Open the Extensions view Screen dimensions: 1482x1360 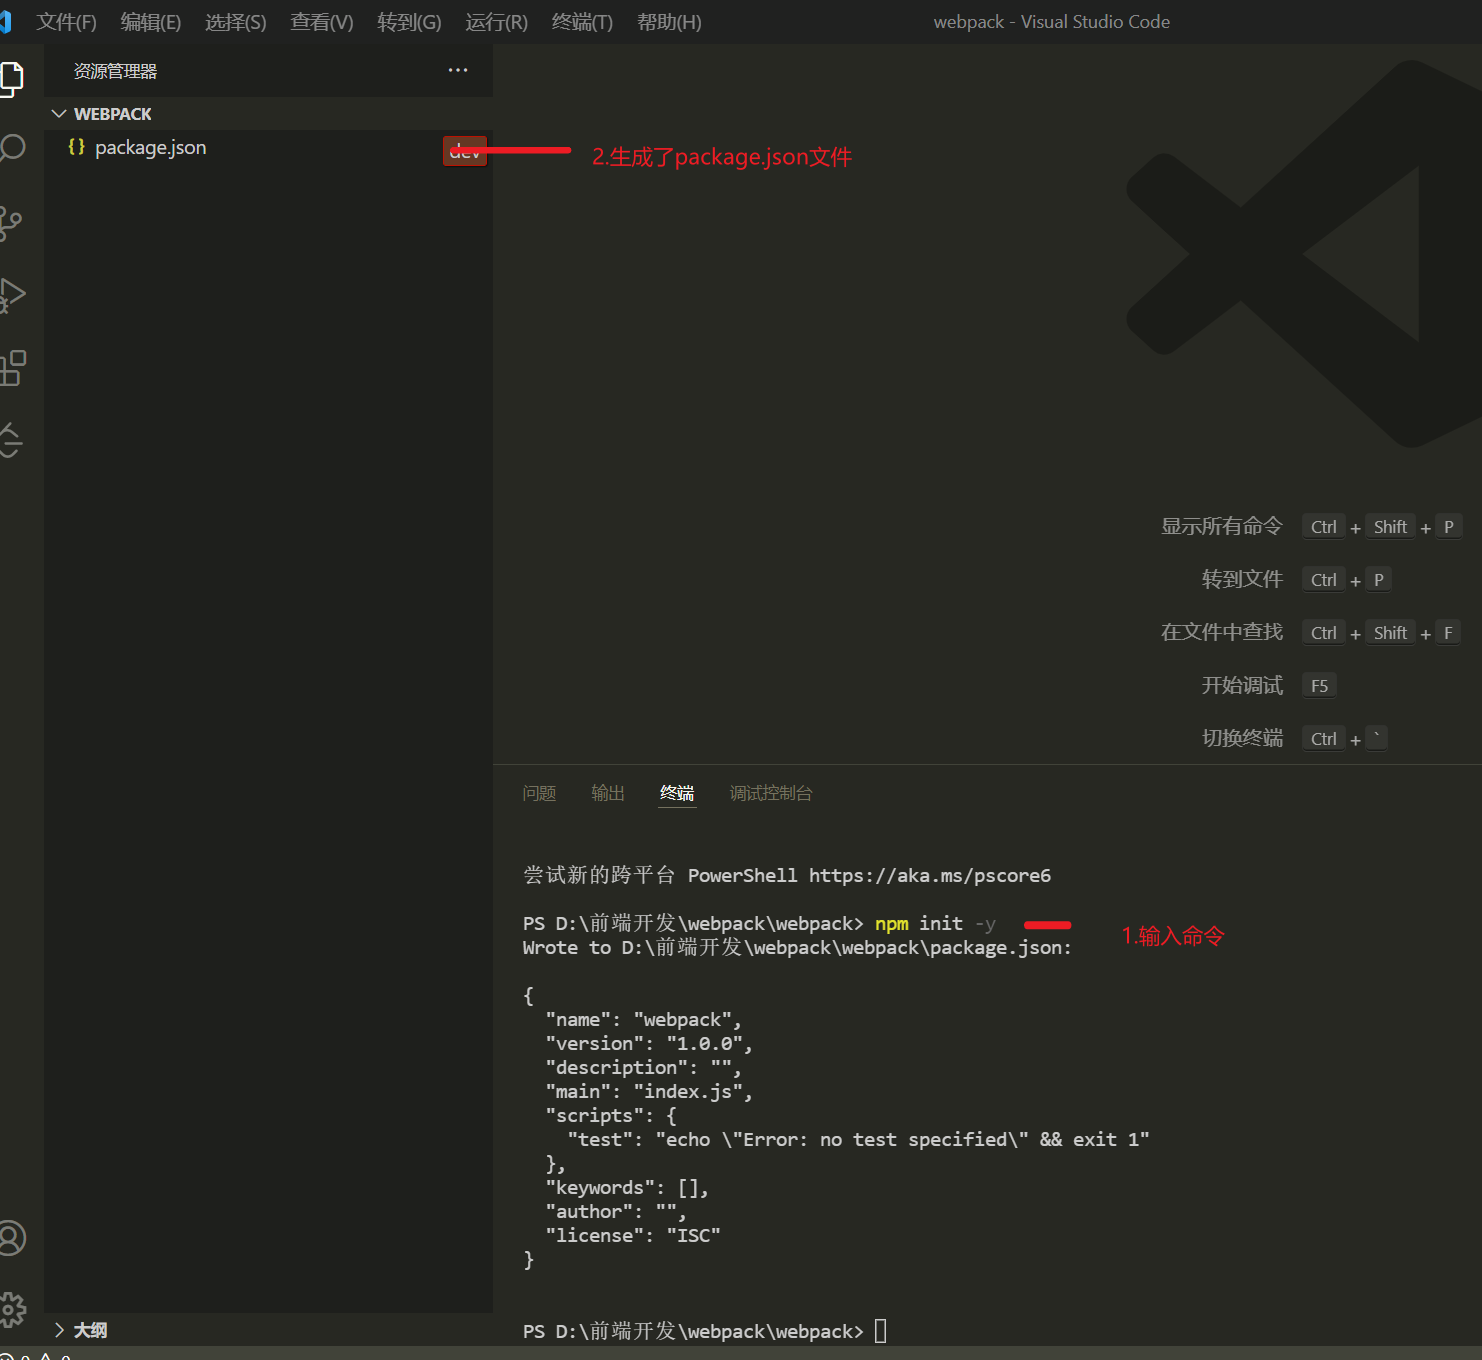pyautogui.click(x=11, y=368)
